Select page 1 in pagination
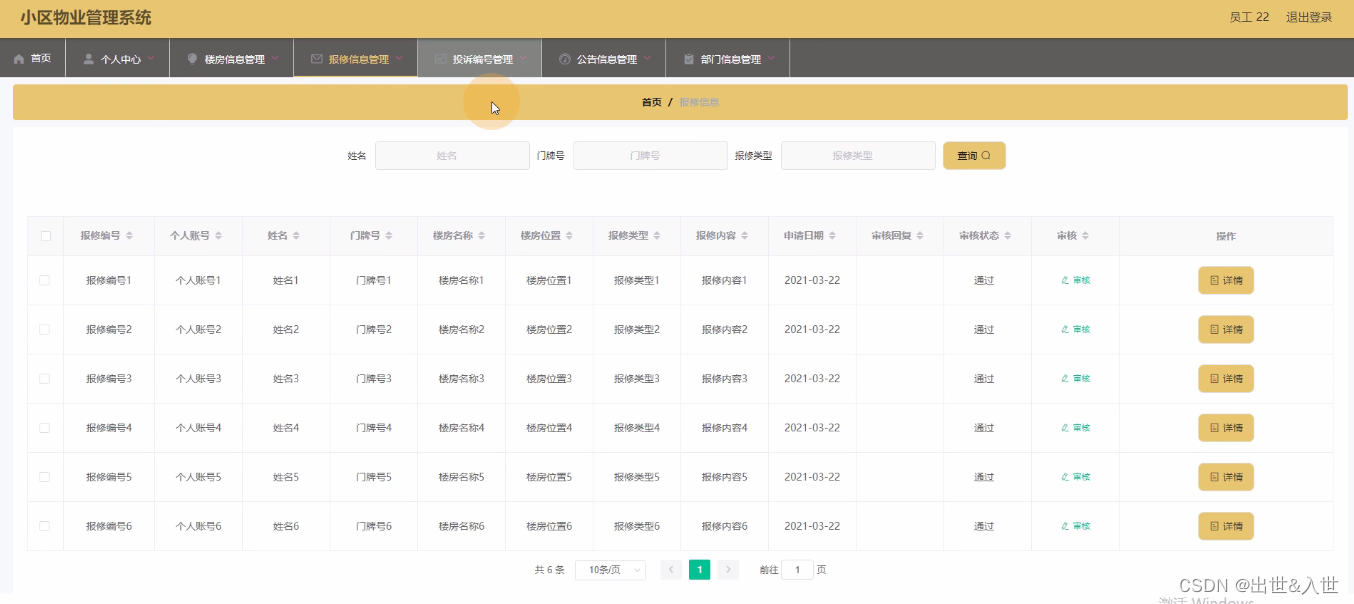The width and height of the screenshot is (1354, 604). [x=700, y=570]
